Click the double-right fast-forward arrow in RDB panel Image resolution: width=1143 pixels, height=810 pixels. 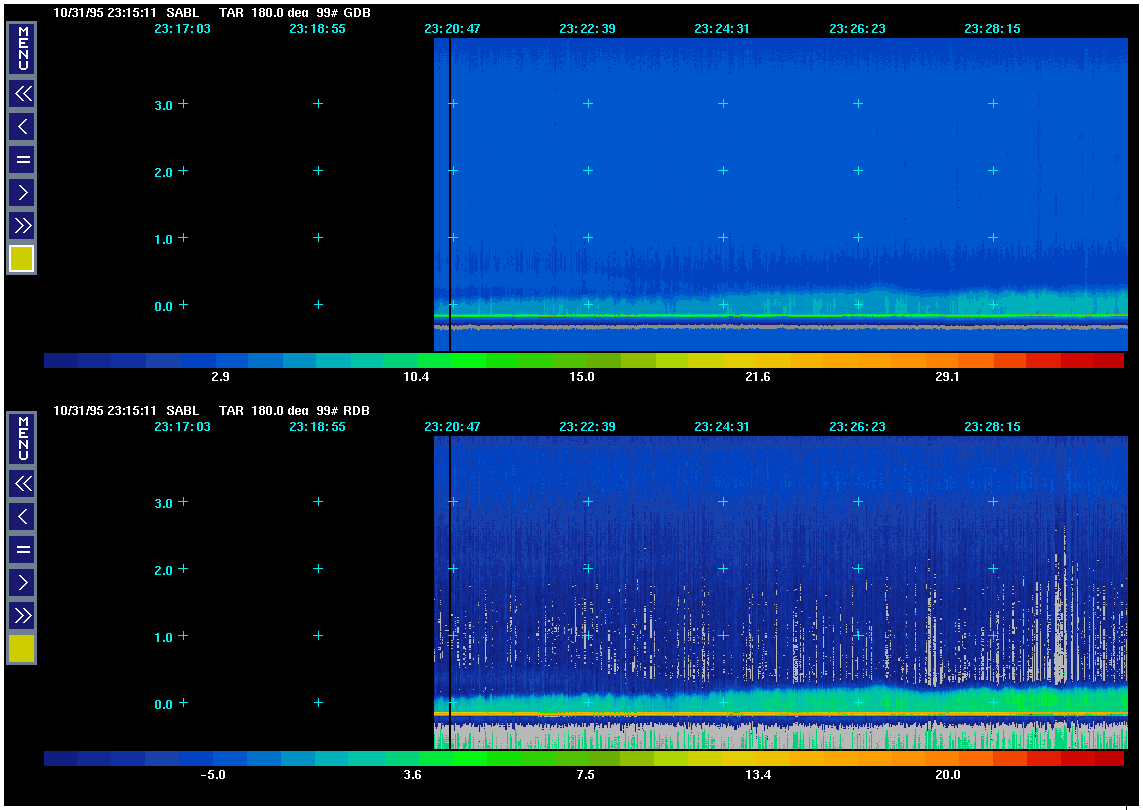tap(22, 615)
